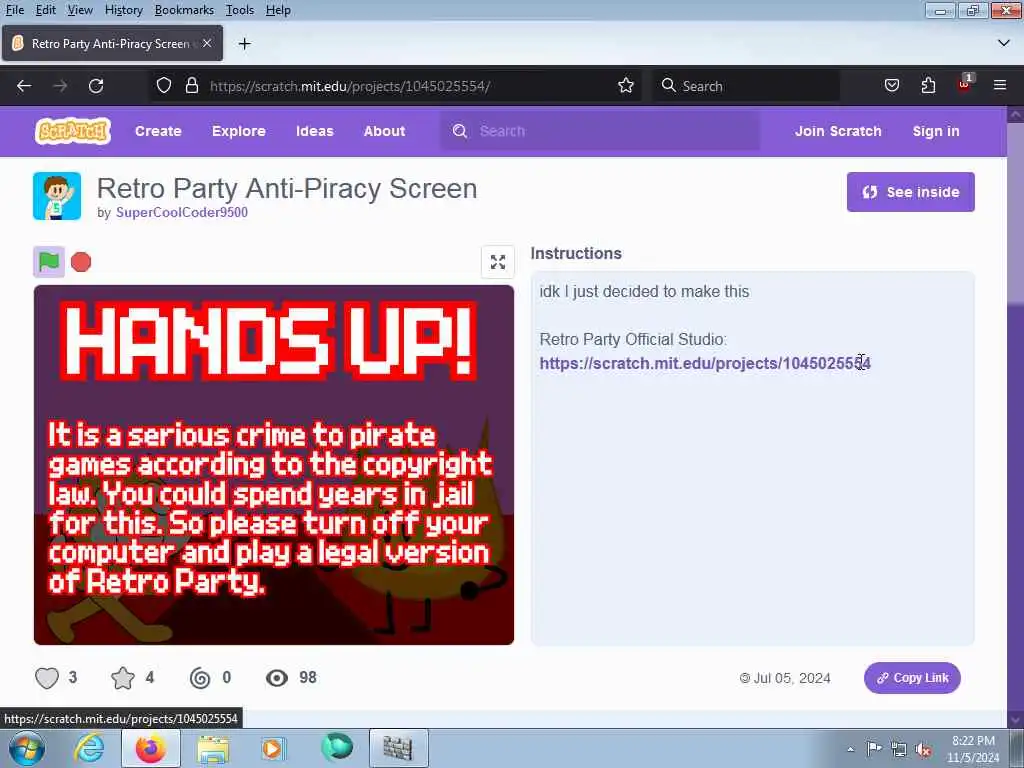This screenshot has width=1024, height=768.
Task: Click the muted volume tray icon
Action: click(x=923, y=750)
